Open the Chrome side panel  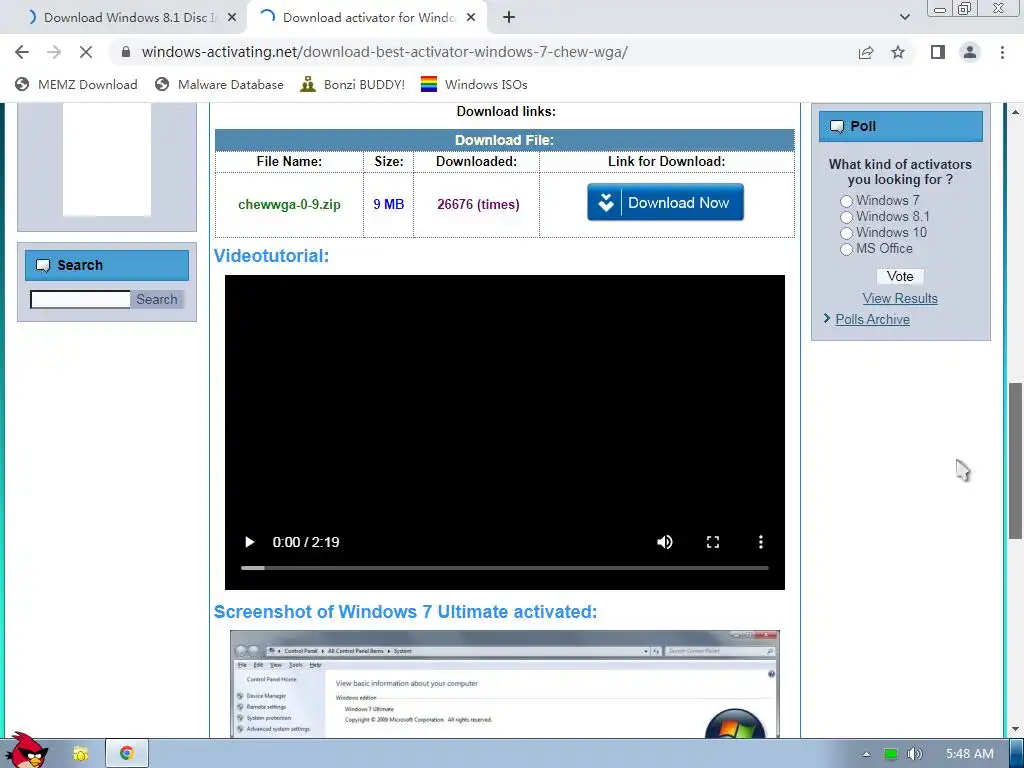[938, 52]
